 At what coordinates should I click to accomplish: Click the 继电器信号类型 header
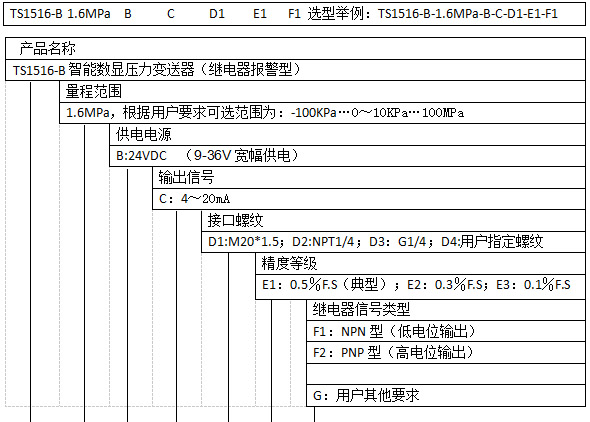coord(446,310)
